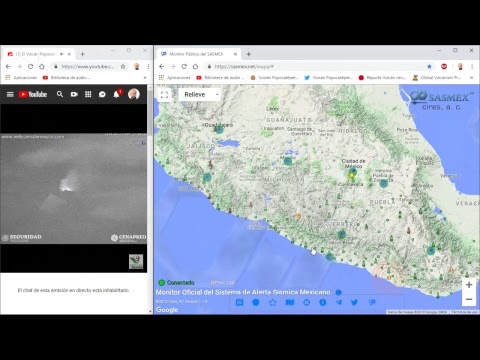Click the SASMEX logo icon in bottom toolbar

click(x=372, y=302)
